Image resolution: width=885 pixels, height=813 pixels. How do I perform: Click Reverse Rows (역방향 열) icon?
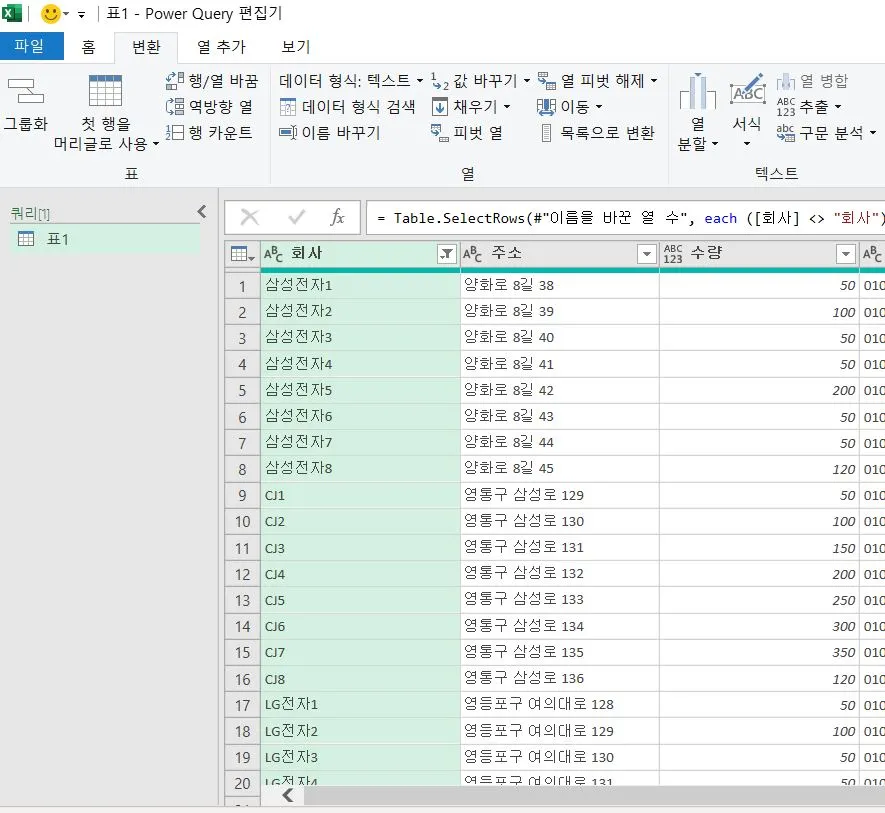[x=174, y=106]
